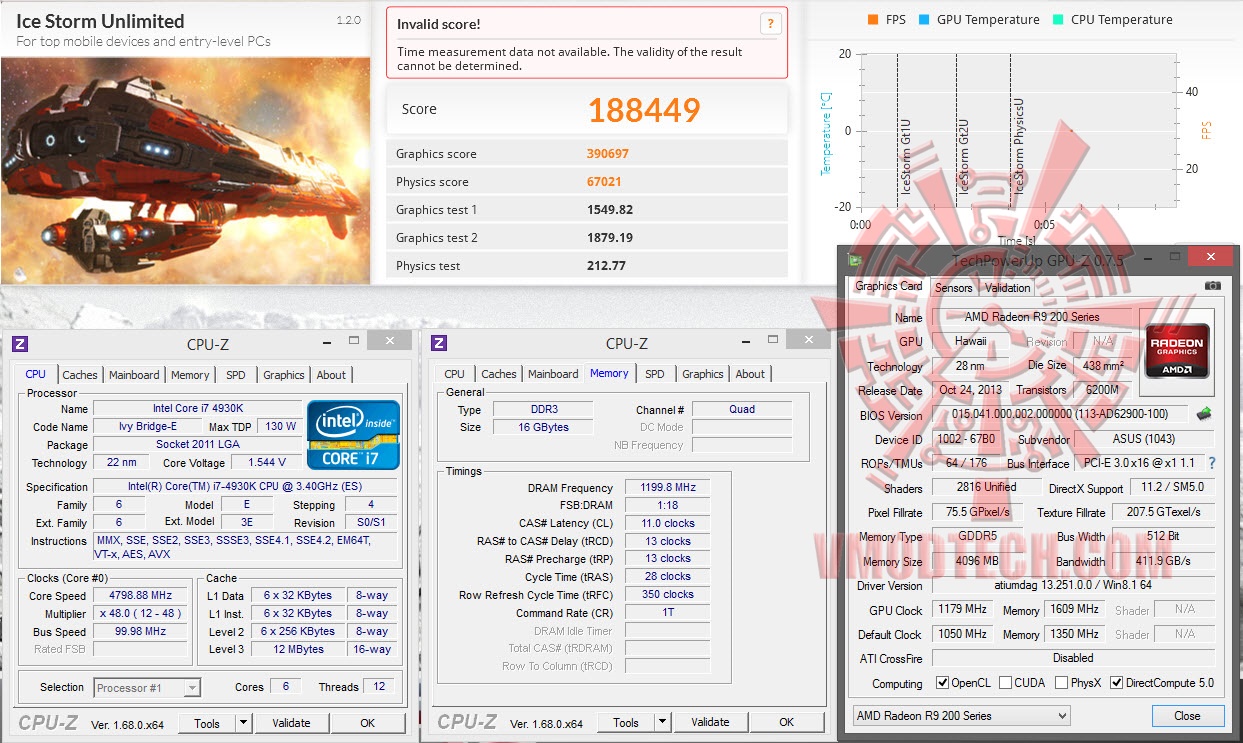
Task: Switch to Validation tab in GPU-Z
Action: click(1007, 288)
